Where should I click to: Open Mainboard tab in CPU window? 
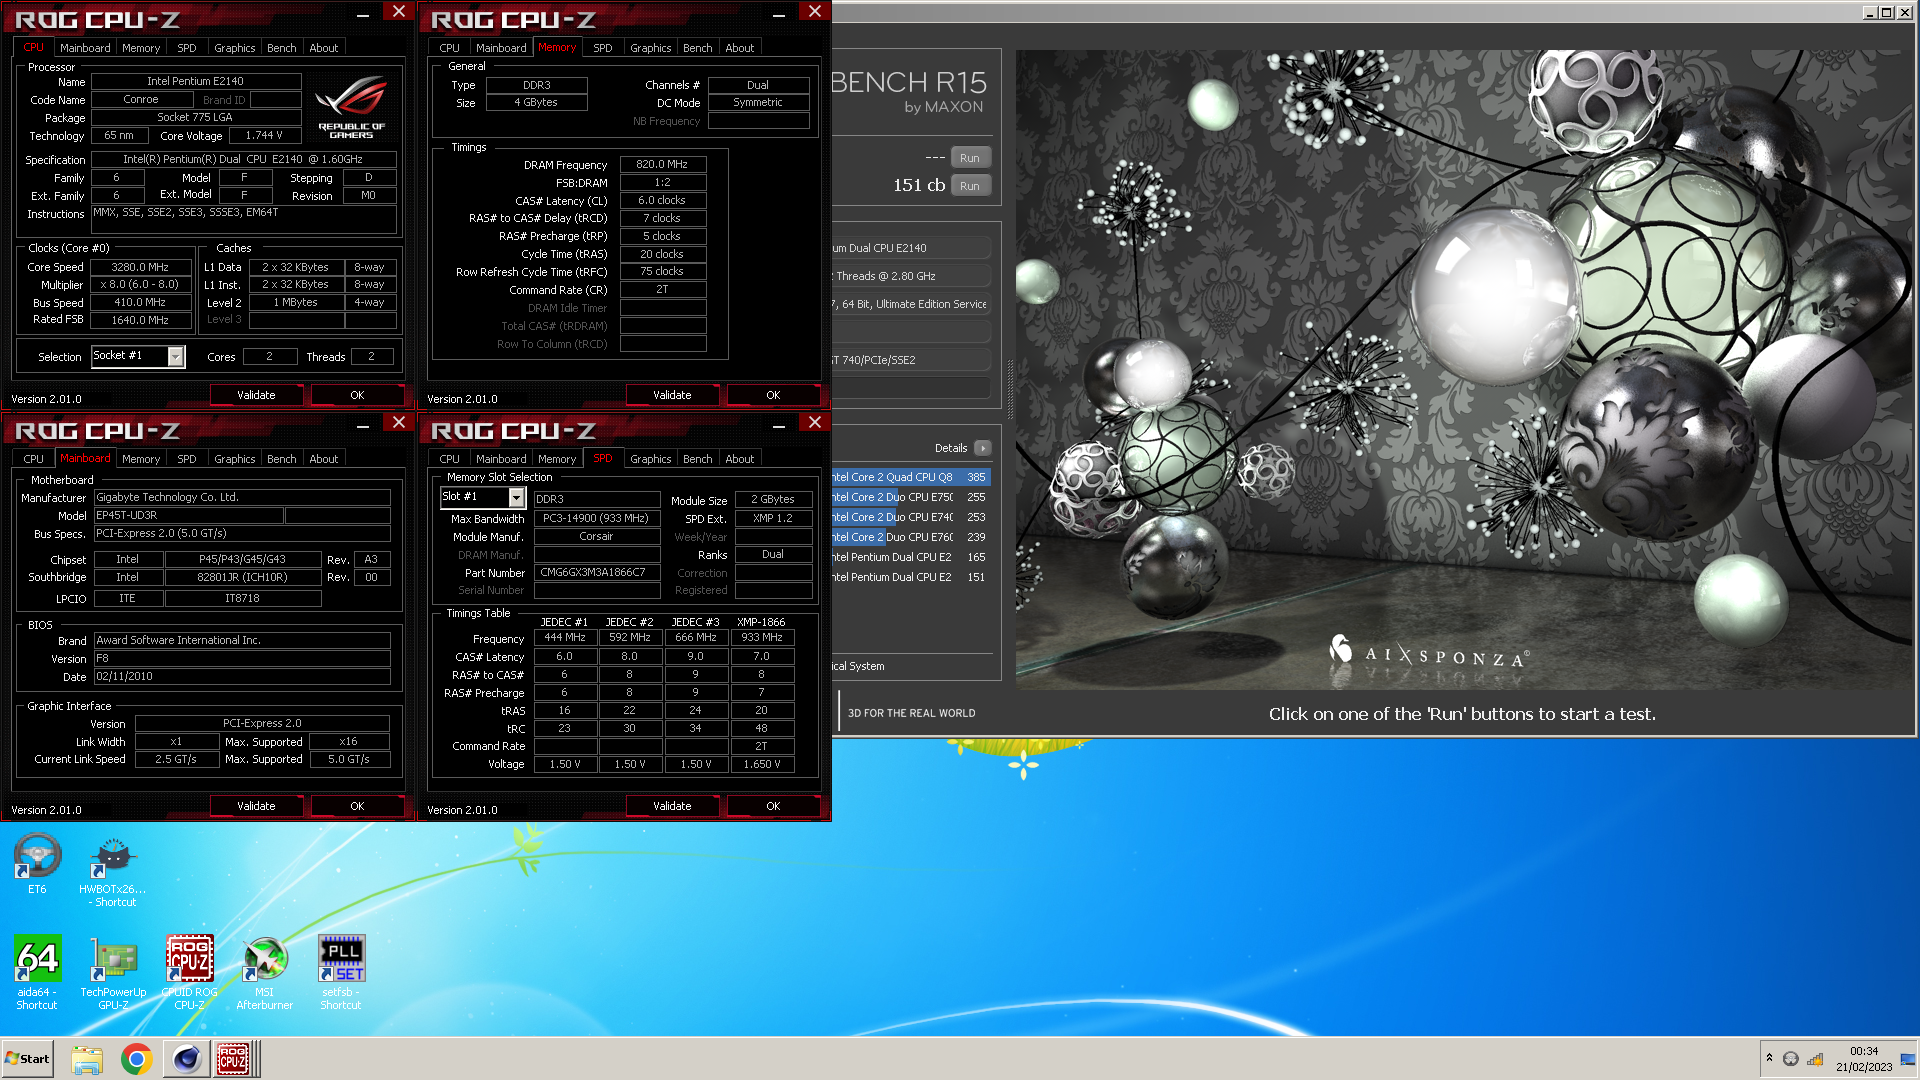85,48
